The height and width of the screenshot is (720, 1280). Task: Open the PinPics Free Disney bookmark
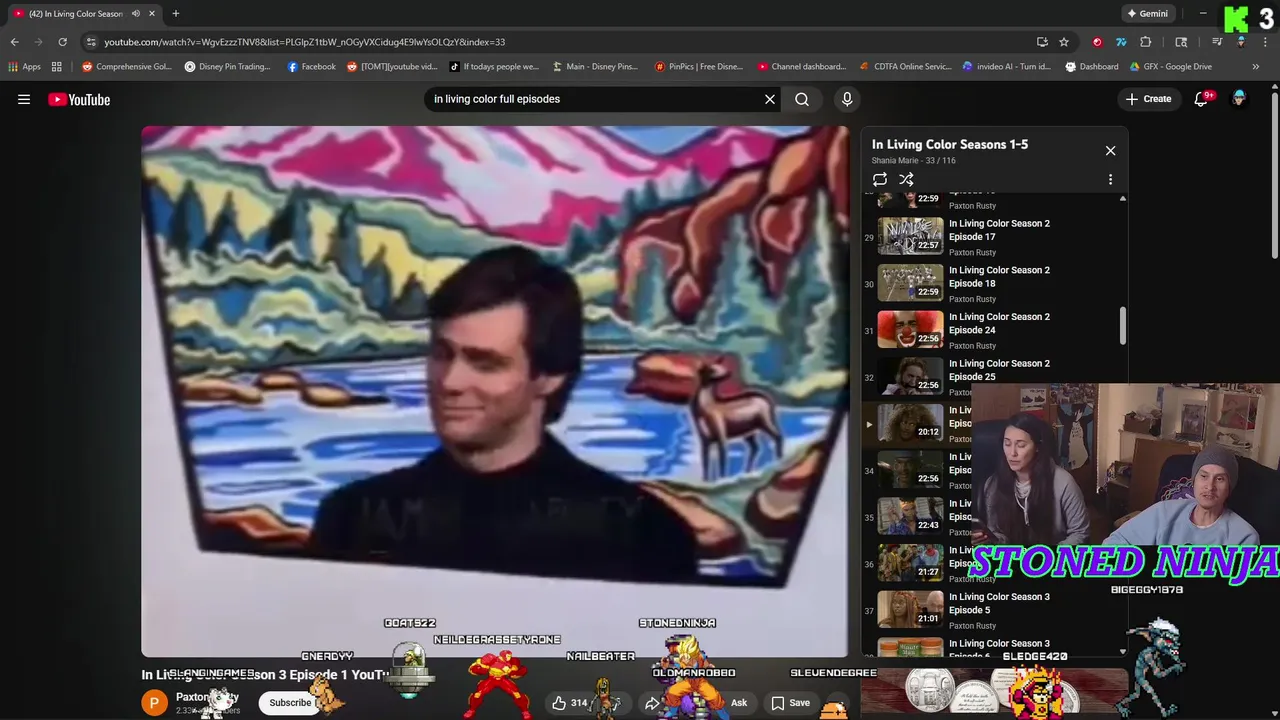tap(699, 67)
